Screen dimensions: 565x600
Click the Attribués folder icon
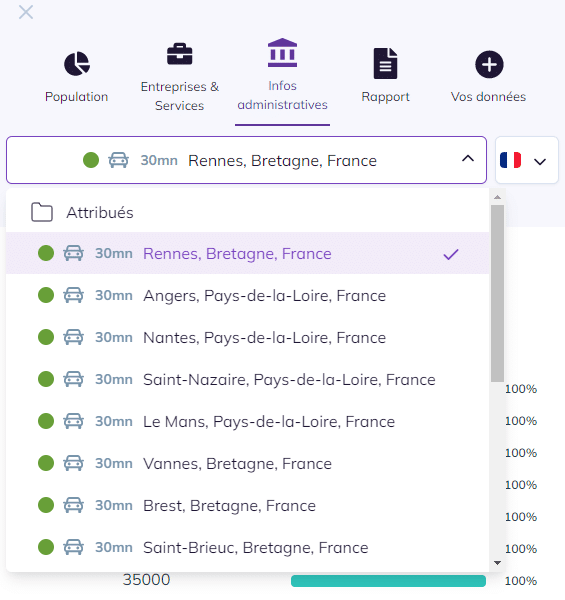click(x=42, y=212)
